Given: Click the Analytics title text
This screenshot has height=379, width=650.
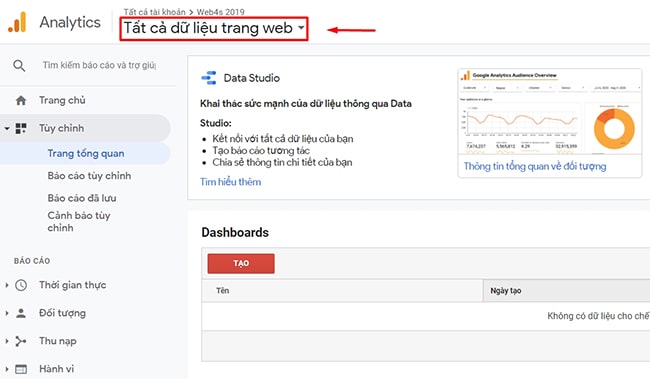Looking at the screenshot, I should click(70, 22).
